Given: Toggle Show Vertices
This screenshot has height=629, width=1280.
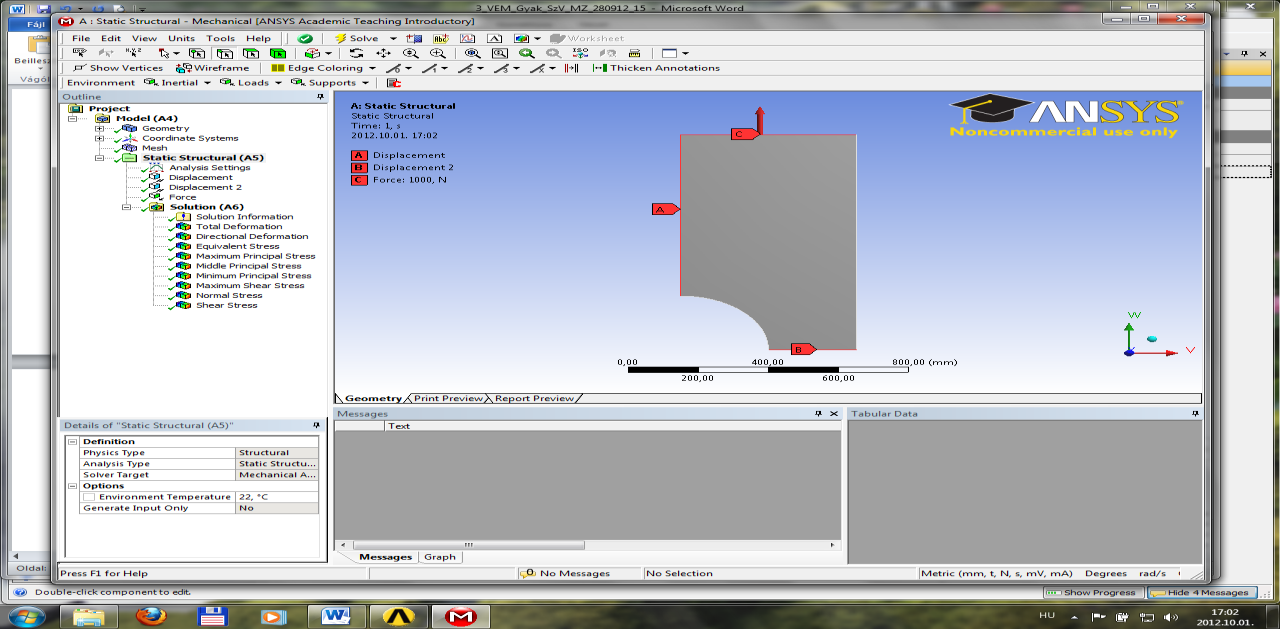Looking at the screenshot, I should [x=118, y=68].
